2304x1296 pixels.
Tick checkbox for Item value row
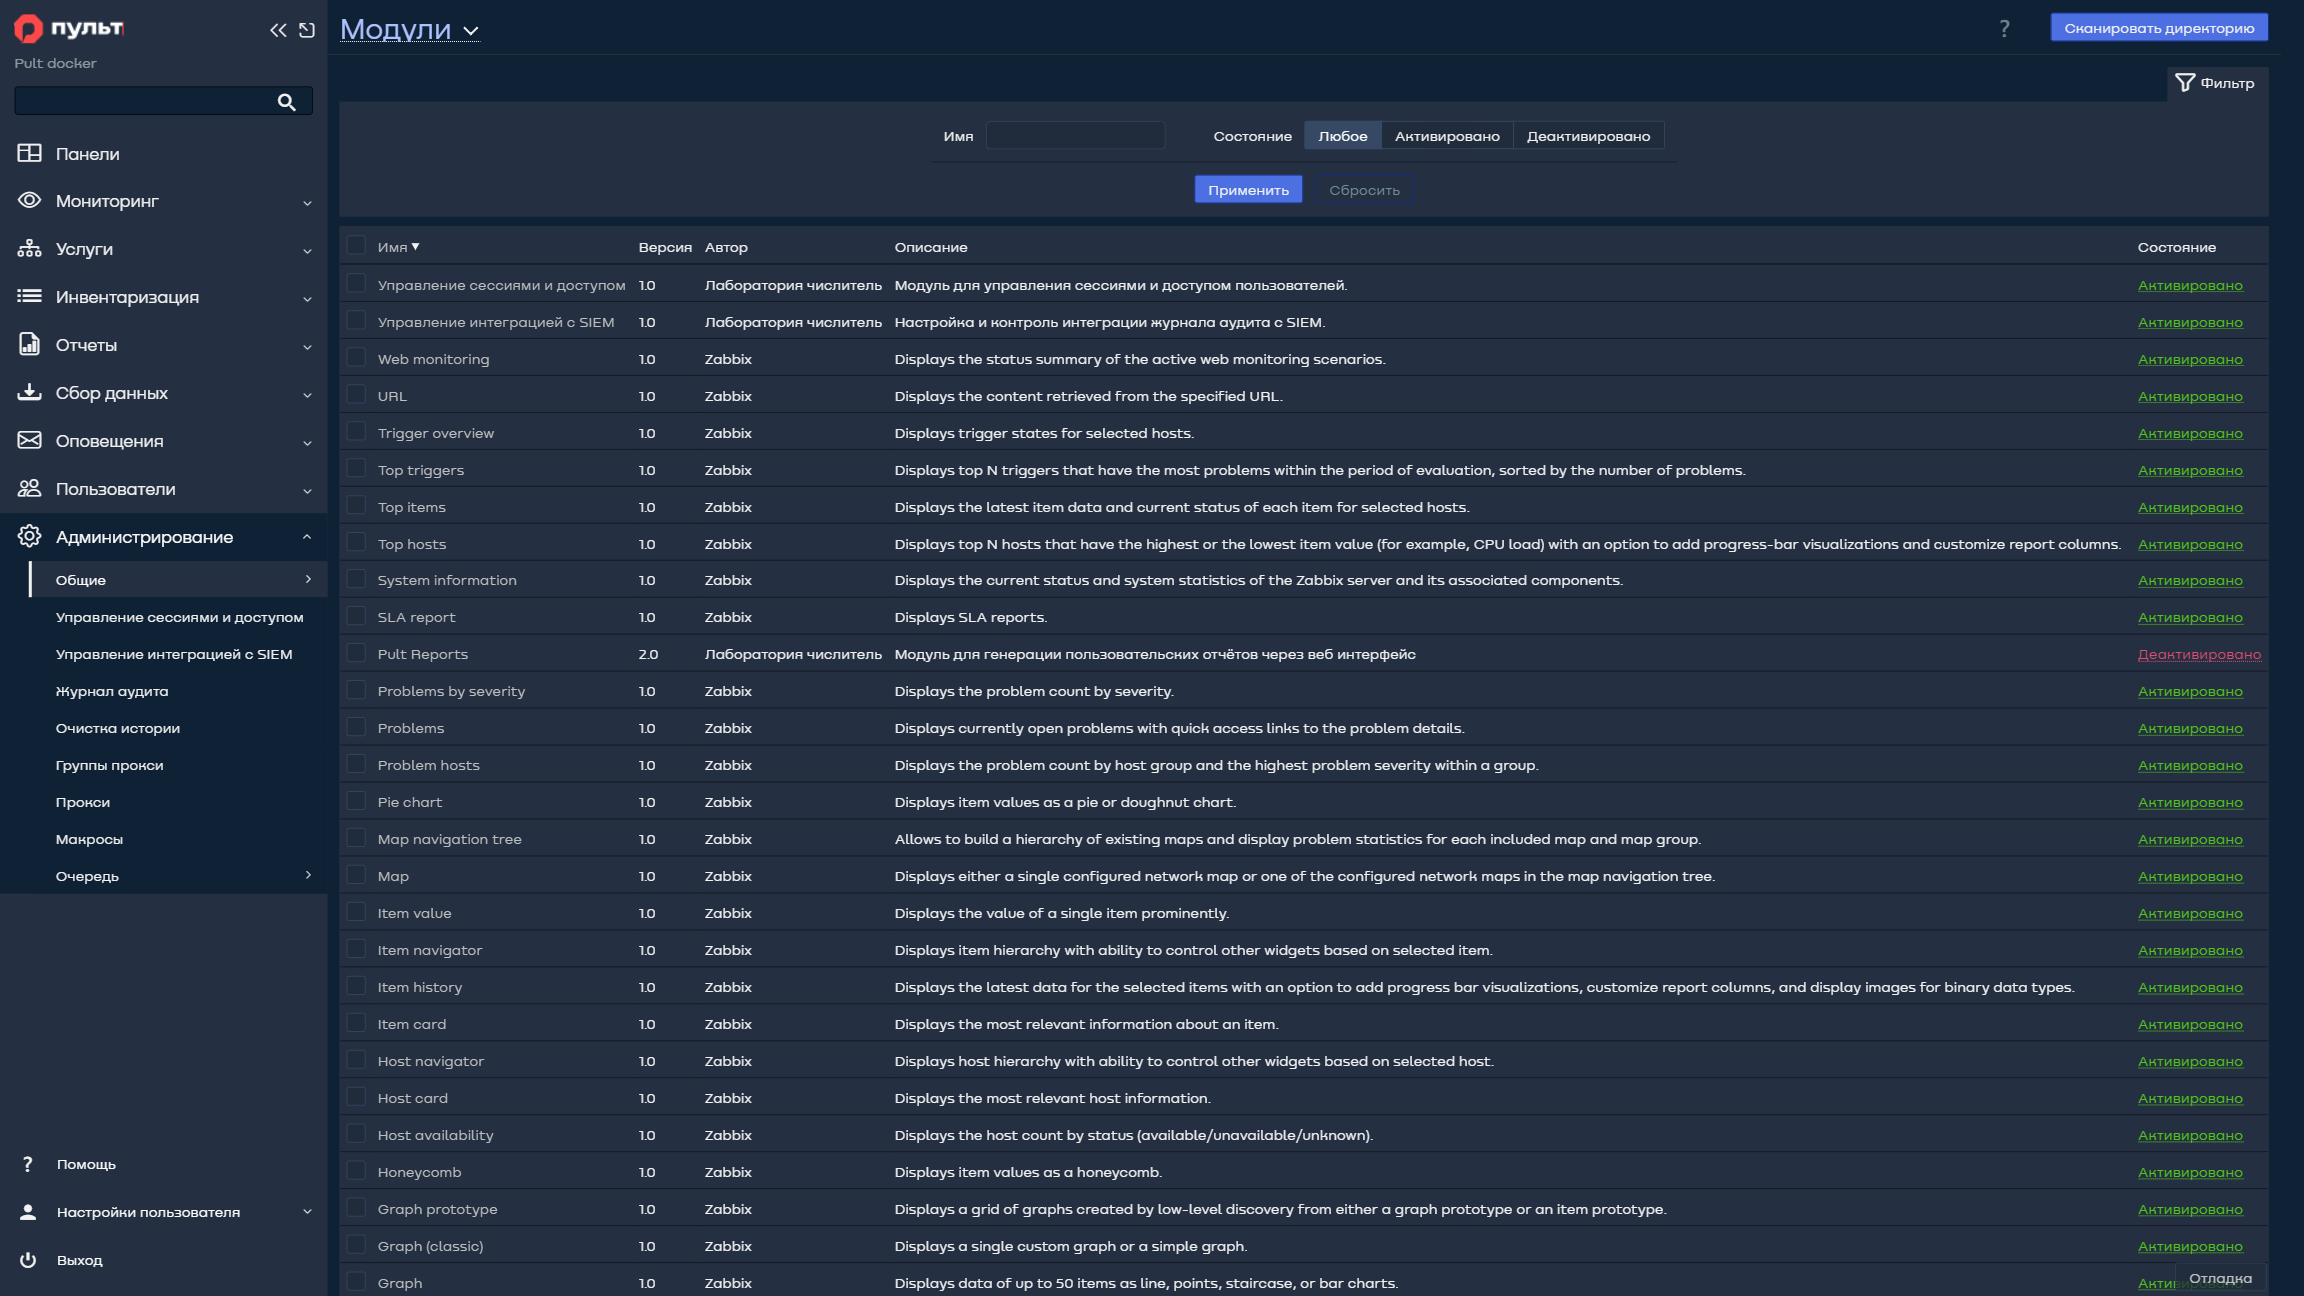click(x=356, y=912)
